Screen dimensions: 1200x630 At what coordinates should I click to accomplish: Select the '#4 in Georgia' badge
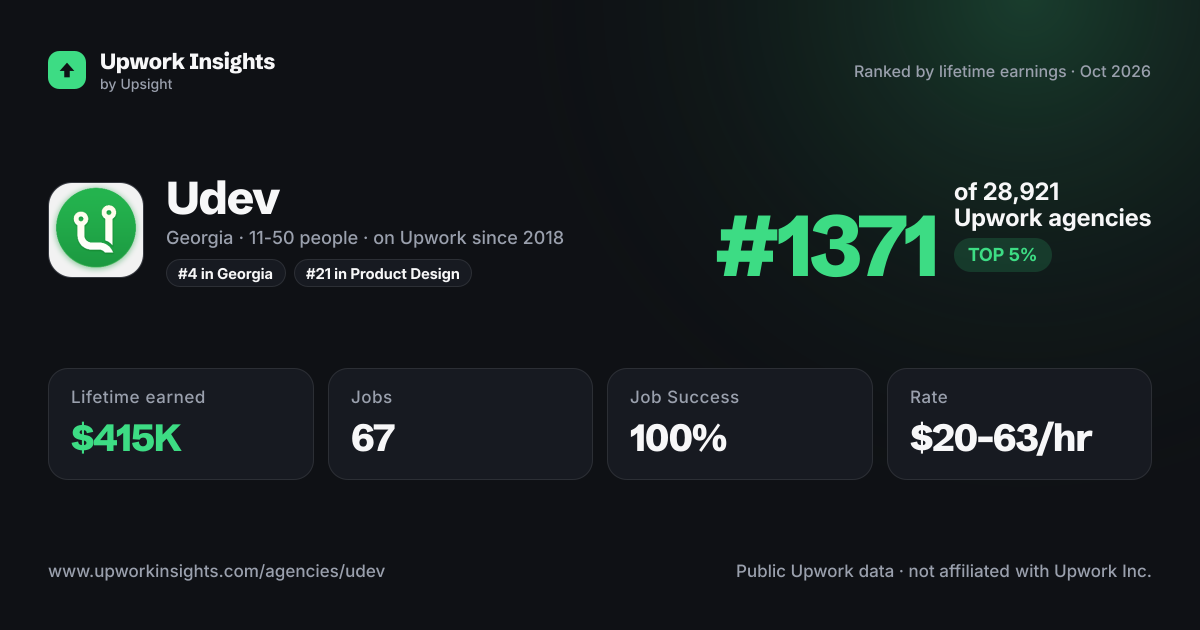click(226, 273)
